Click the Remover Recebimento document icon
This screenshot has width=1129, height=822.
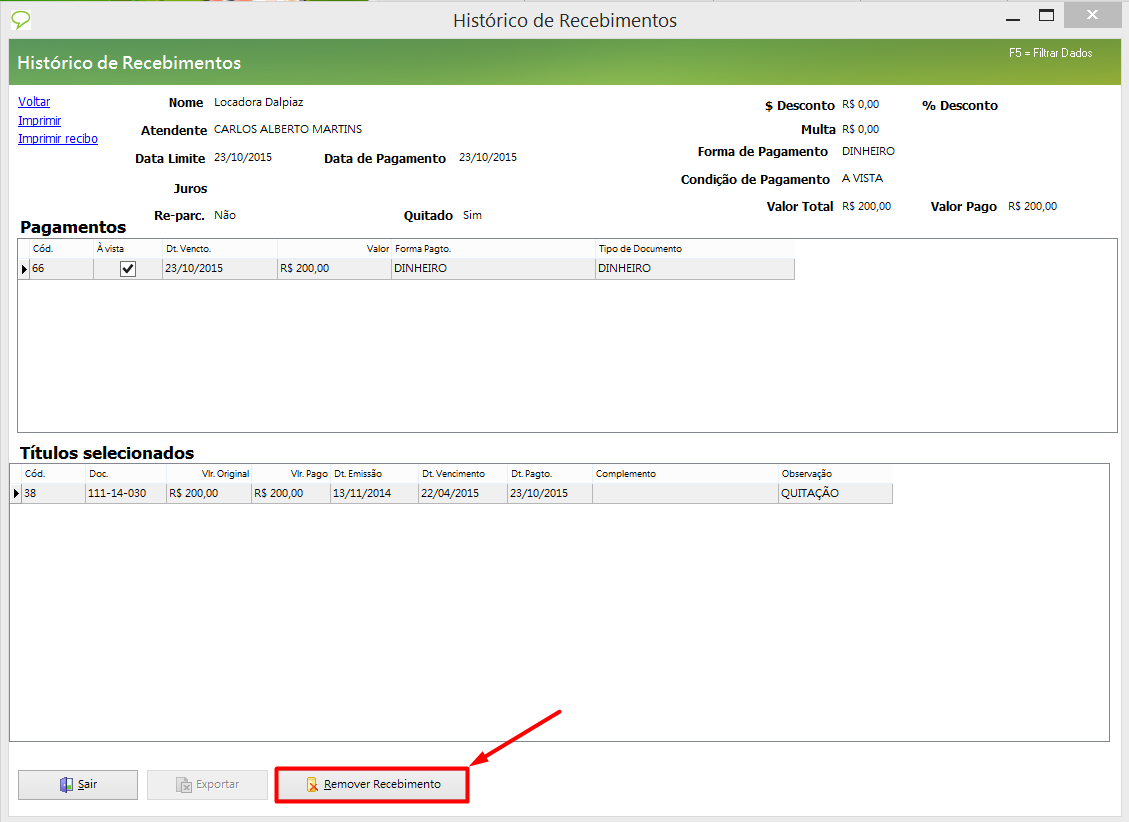(x=313, y=785)
